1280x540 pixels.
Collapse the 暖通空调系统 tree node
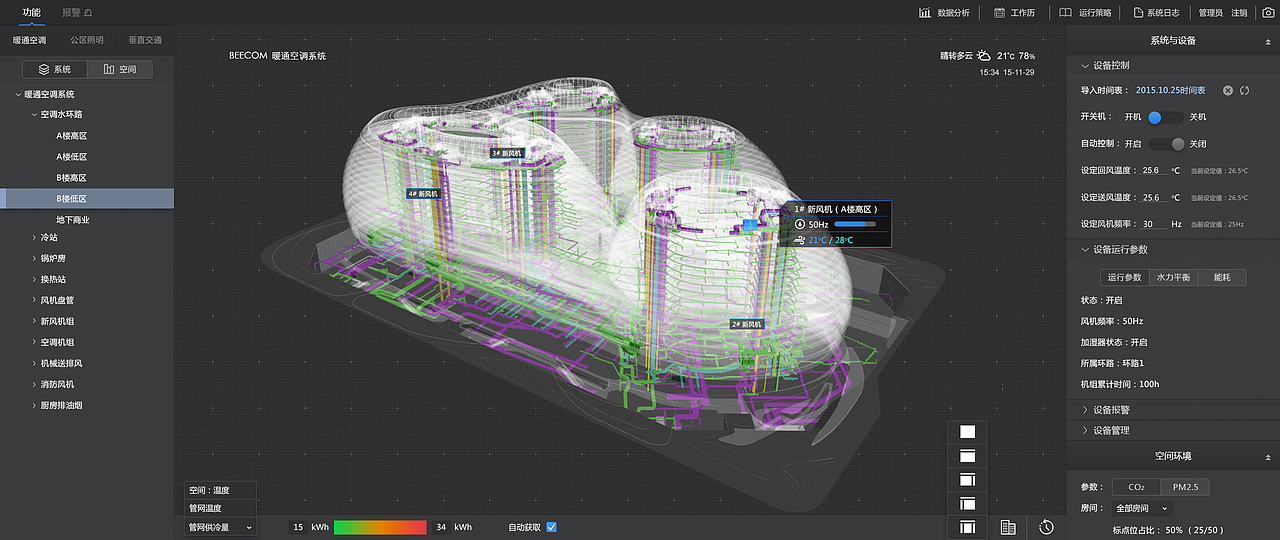pyautogui.click(x=18, y=94)
